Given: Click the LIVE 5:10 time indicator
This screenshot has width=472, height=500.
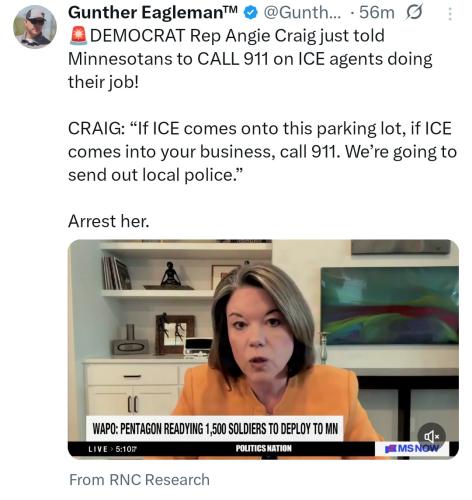Looking at the screenshot, I should (x=113, y=449).
